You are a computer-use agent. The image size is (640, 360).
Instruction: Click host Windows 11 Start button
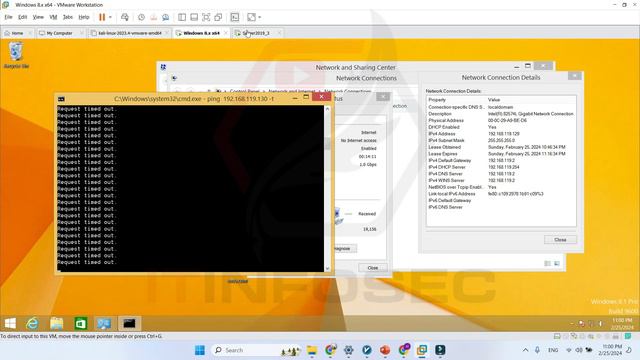coord(200,350)
